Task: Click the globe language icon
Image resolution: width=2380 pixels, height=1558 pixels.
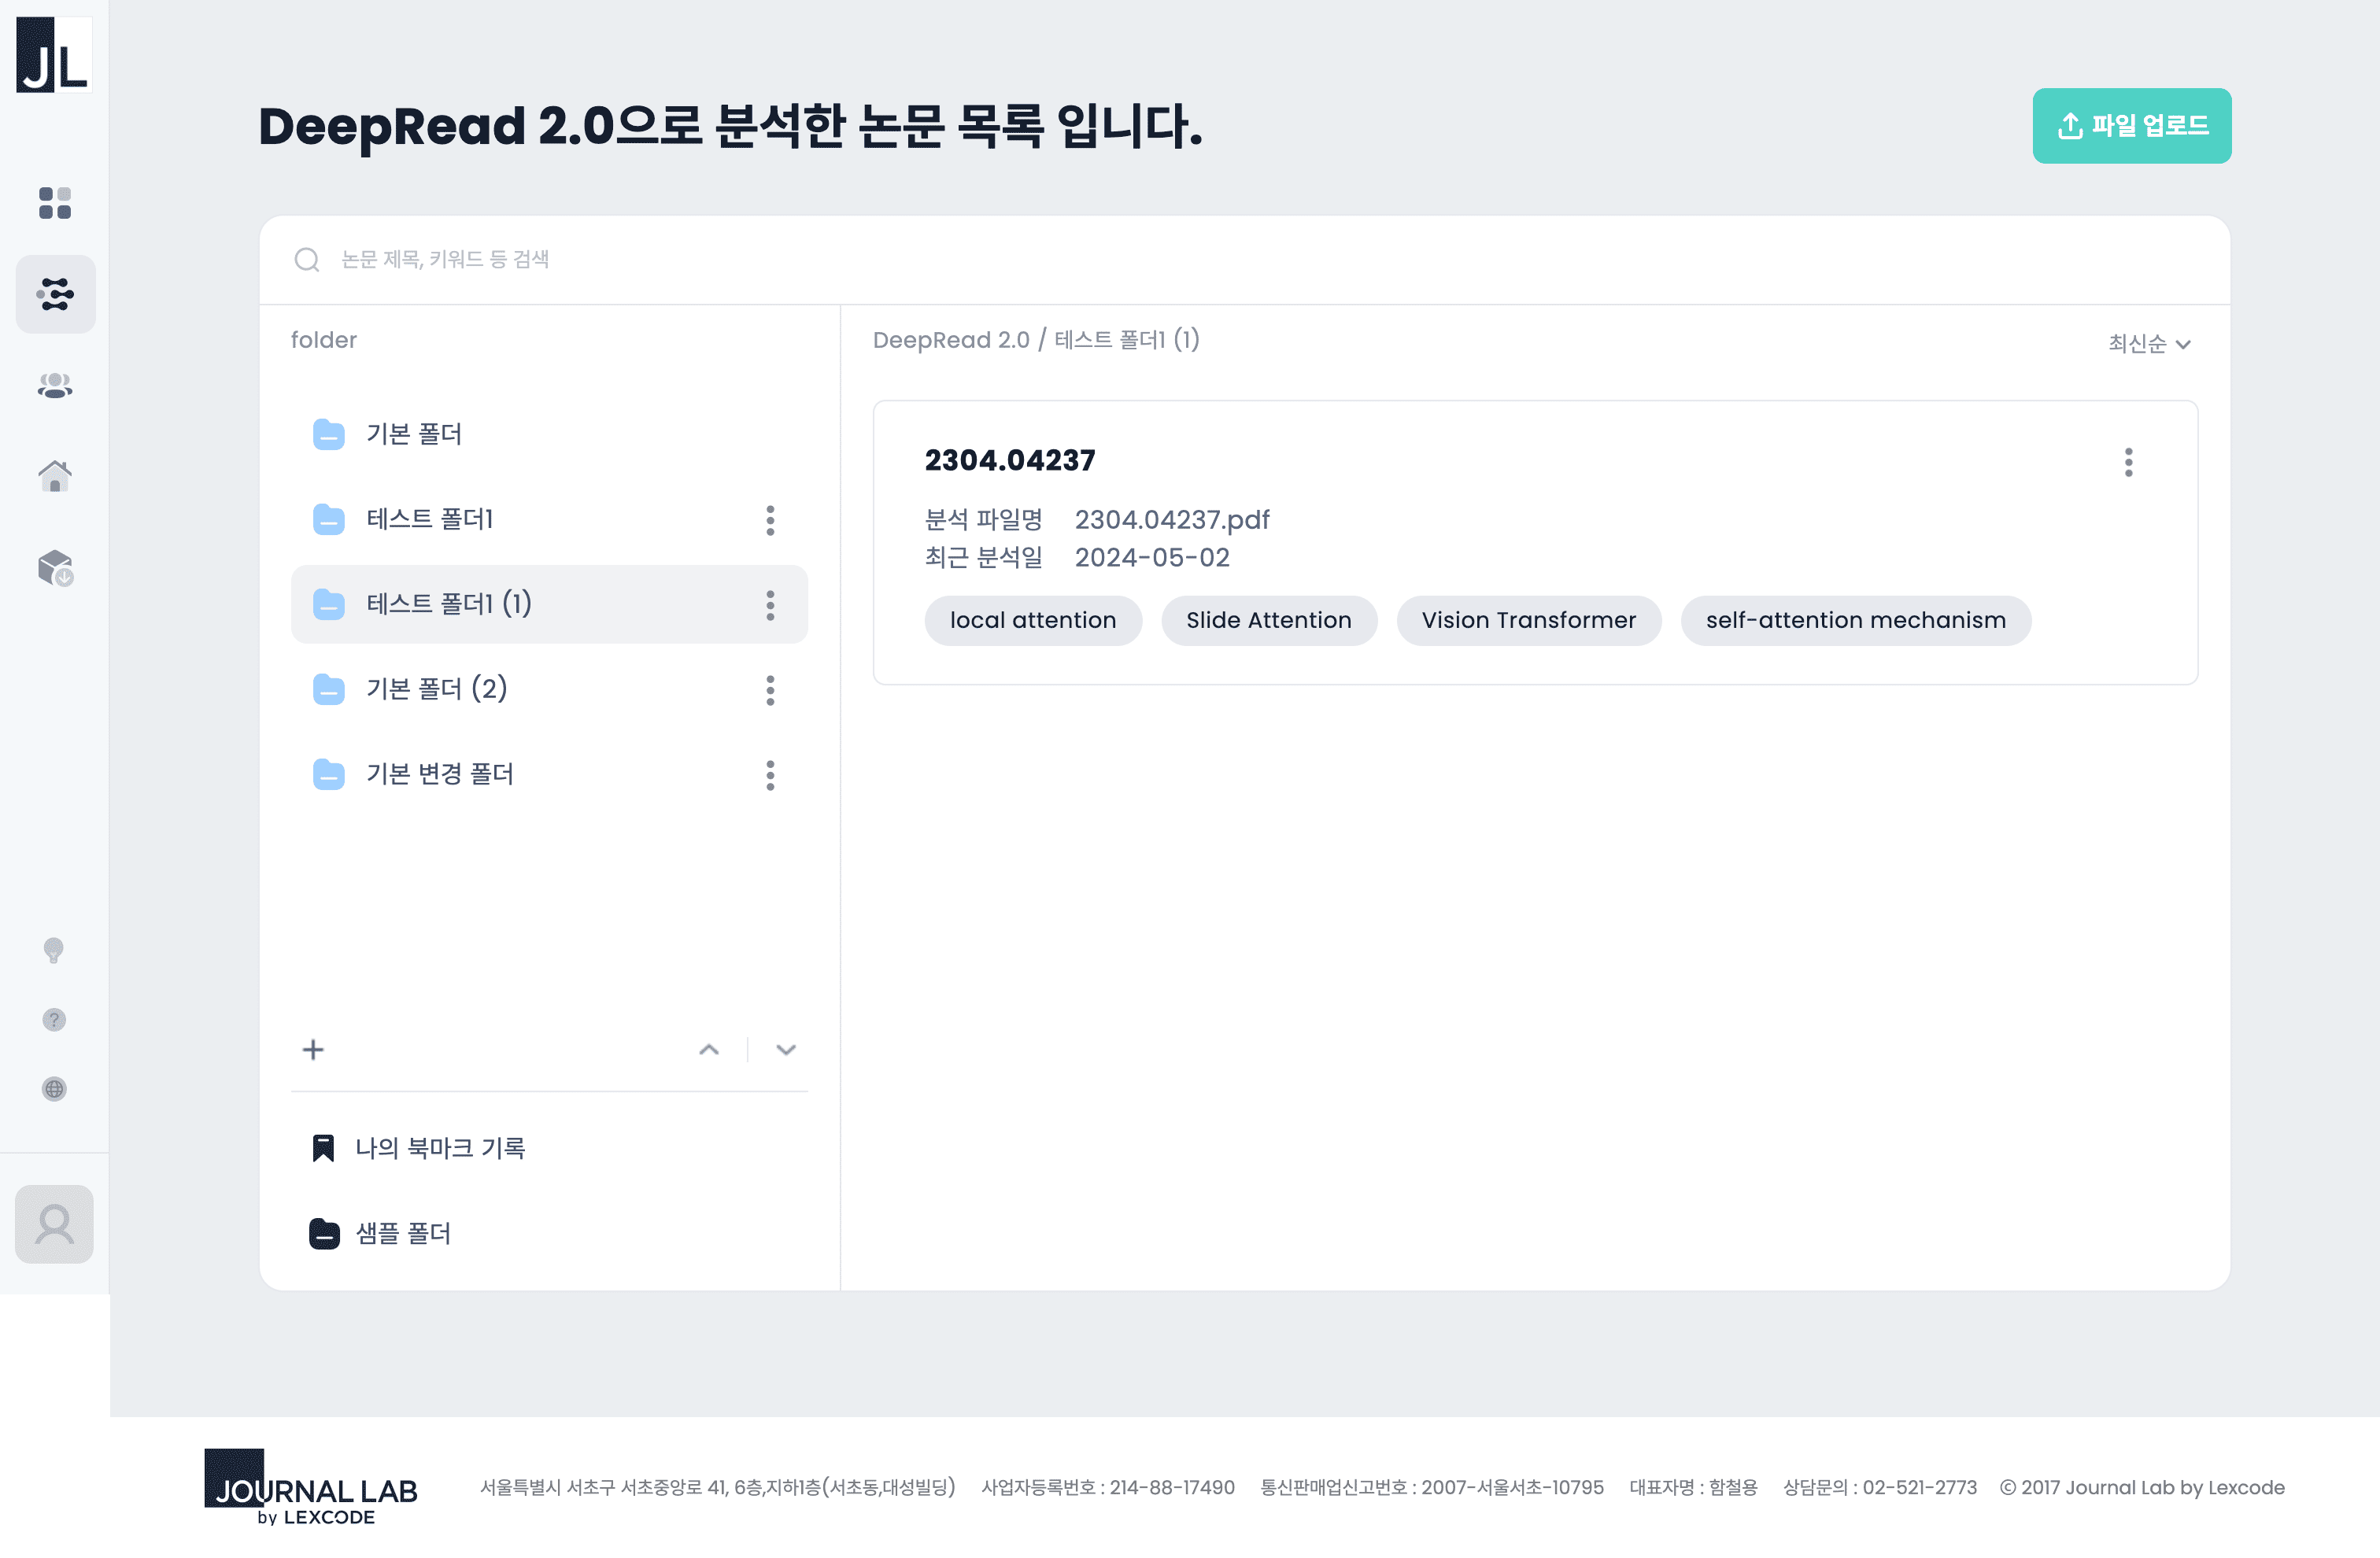Action: (54, 1089)
